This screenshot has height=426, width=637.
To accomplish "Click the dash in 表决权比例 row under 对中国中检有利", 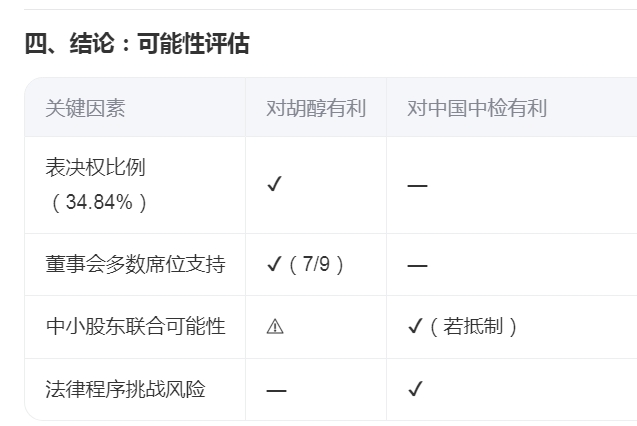I will pyautogui.click(x=417, y=186).
